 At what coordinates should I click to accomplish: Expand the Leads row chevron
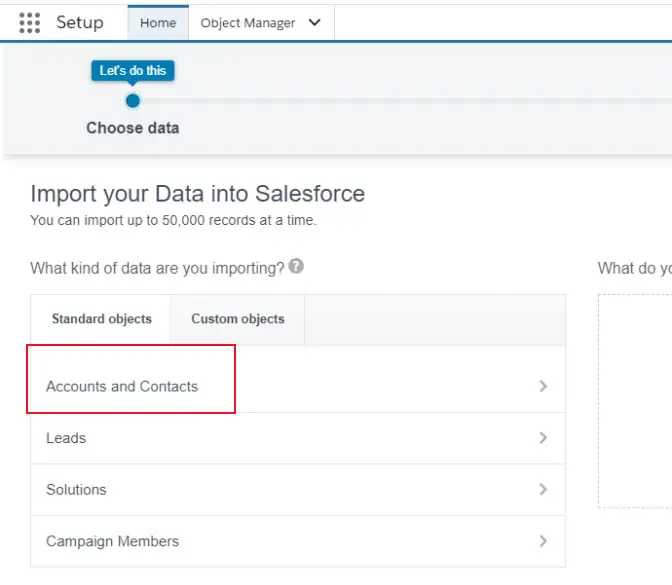click(x=543, y=438)
